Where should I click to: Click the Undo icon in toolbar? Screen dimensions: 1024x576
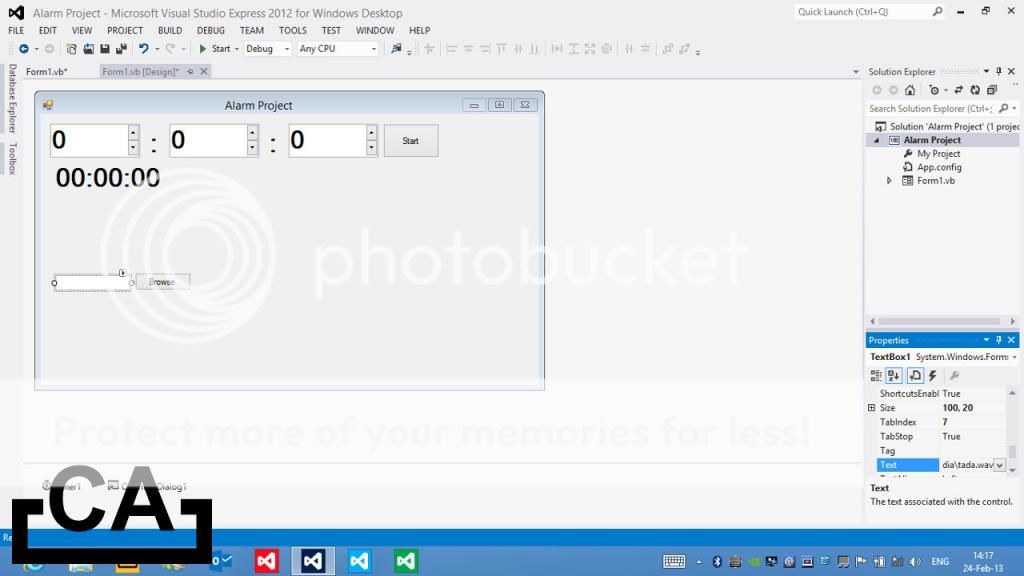pos(143,48)
